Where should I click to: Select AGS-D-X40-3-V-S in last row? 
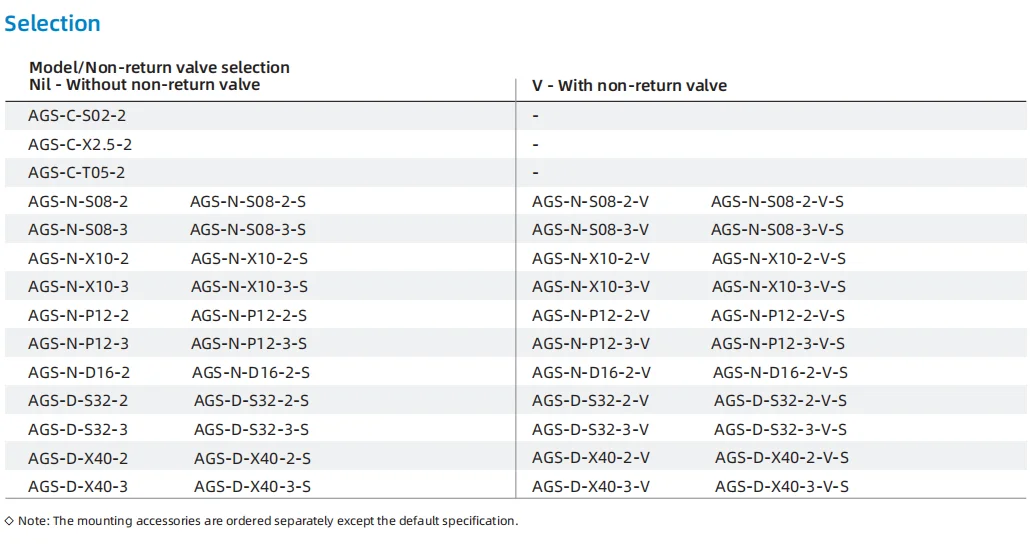[x=782, y=487]
